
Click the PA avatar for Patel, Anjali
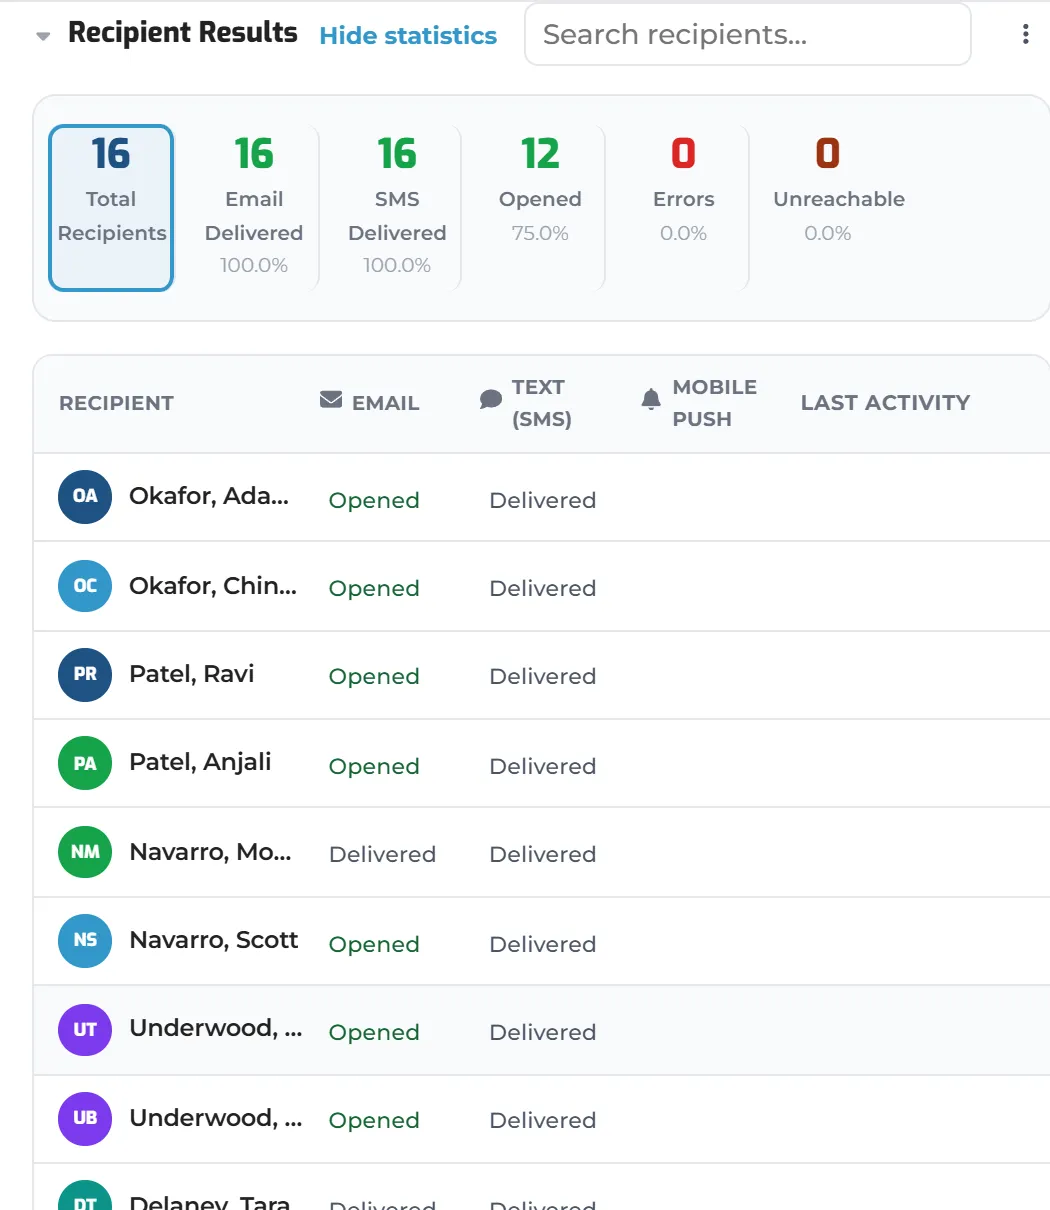(x=85, y=763)
